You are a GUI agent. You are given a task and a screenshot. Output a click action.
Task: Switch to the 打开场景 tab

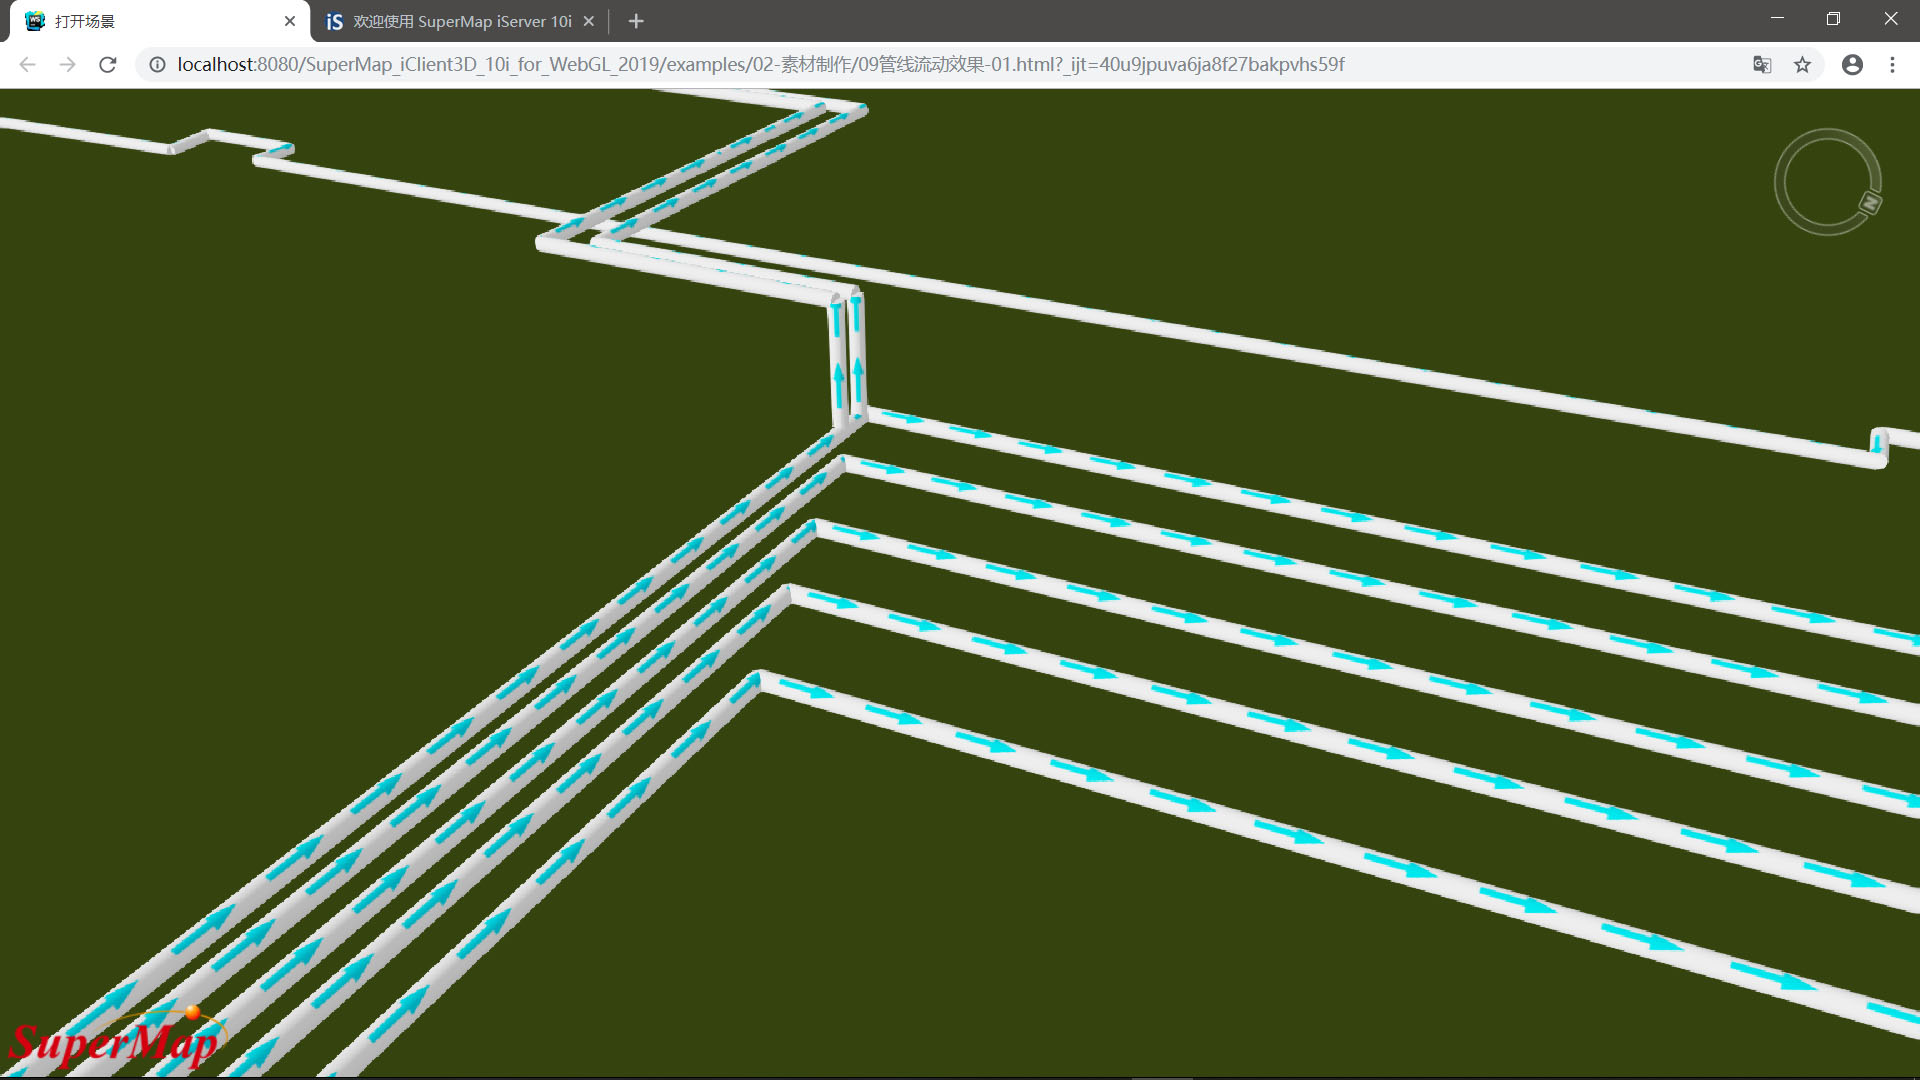(150, 21)
